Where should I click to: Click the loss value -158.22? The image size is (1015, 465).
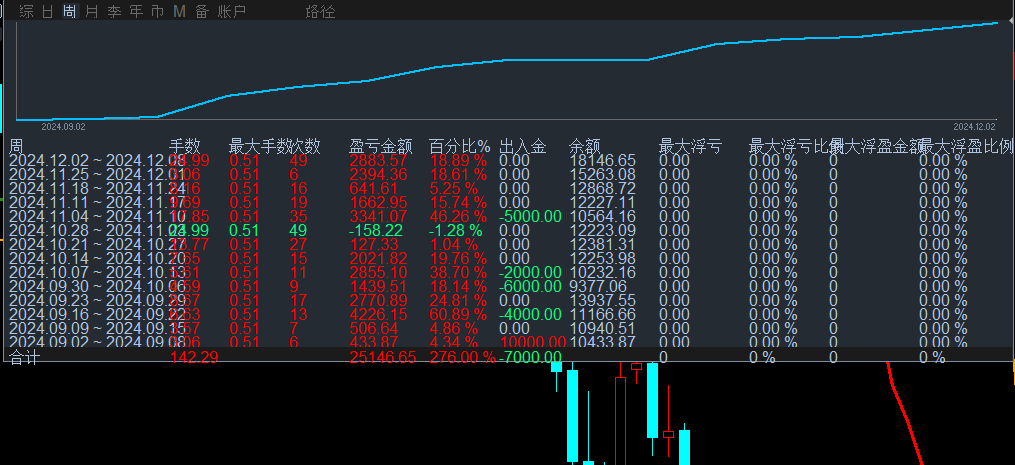pos(375,231)
